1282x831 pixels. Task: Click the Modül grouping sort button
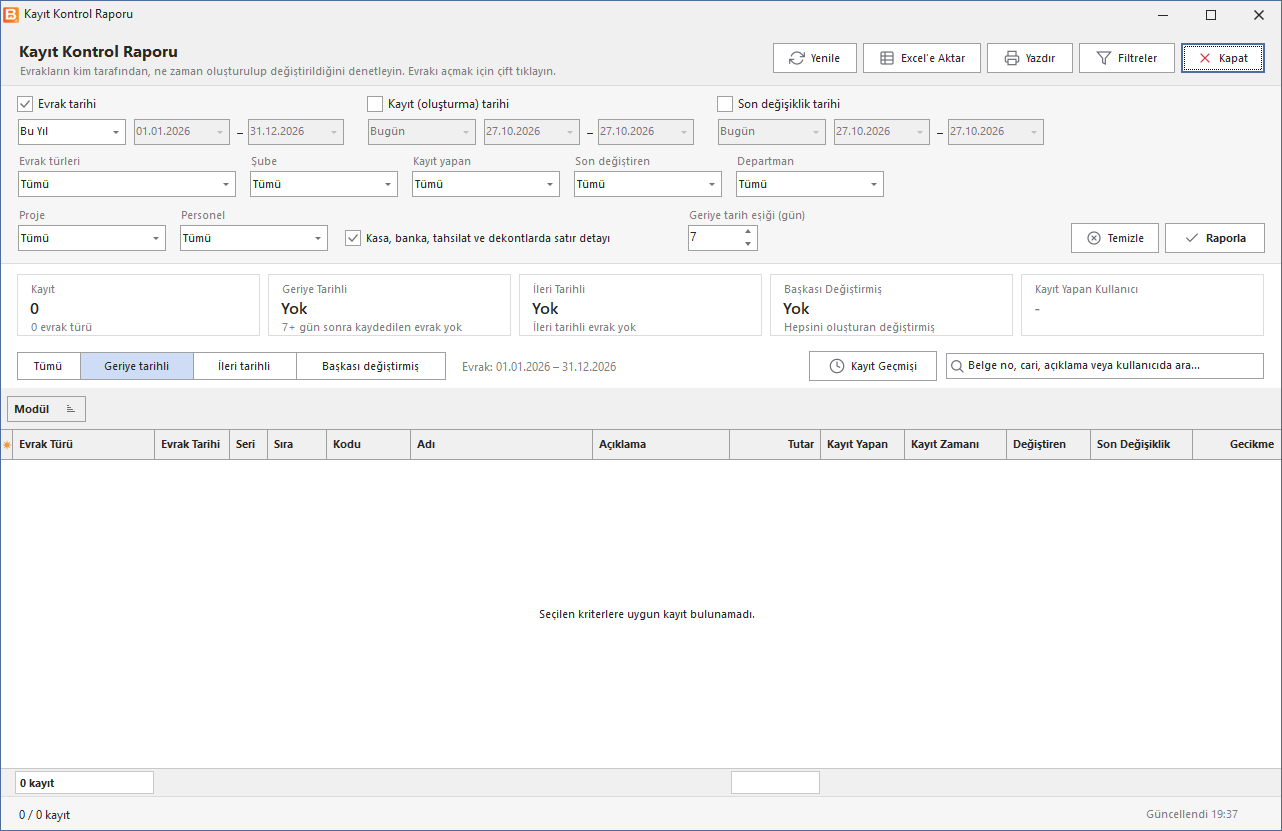[x=46, y=409]
